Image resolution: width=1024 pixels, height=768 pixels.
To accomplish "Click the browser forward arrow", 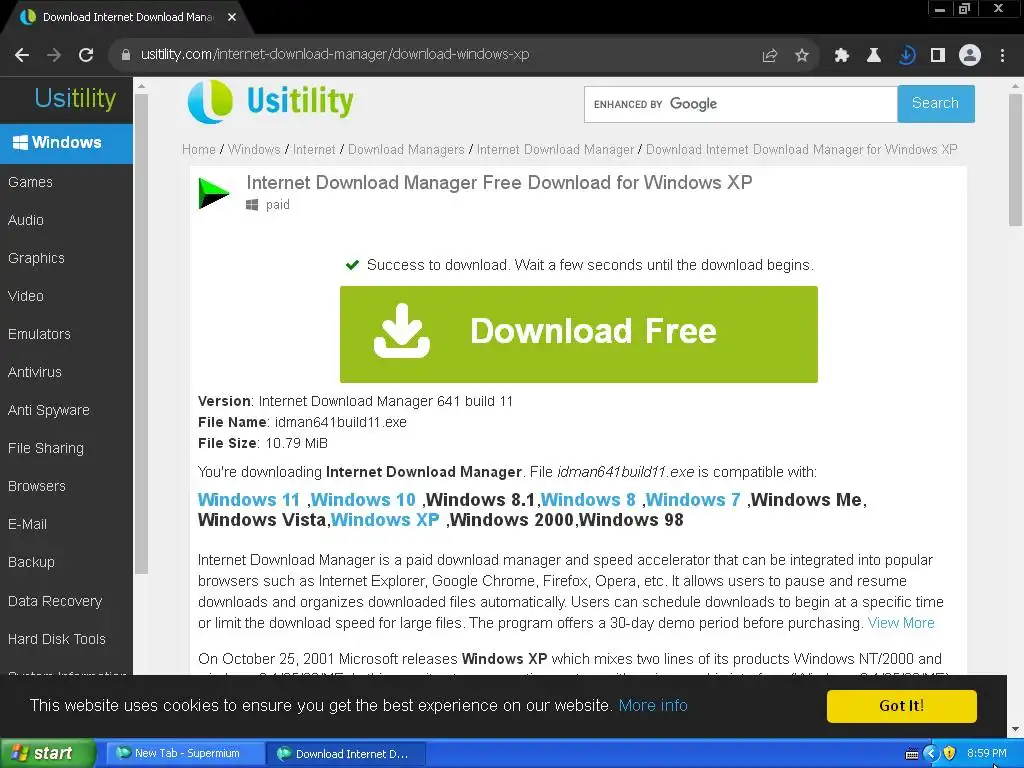I will coord(54,56).
